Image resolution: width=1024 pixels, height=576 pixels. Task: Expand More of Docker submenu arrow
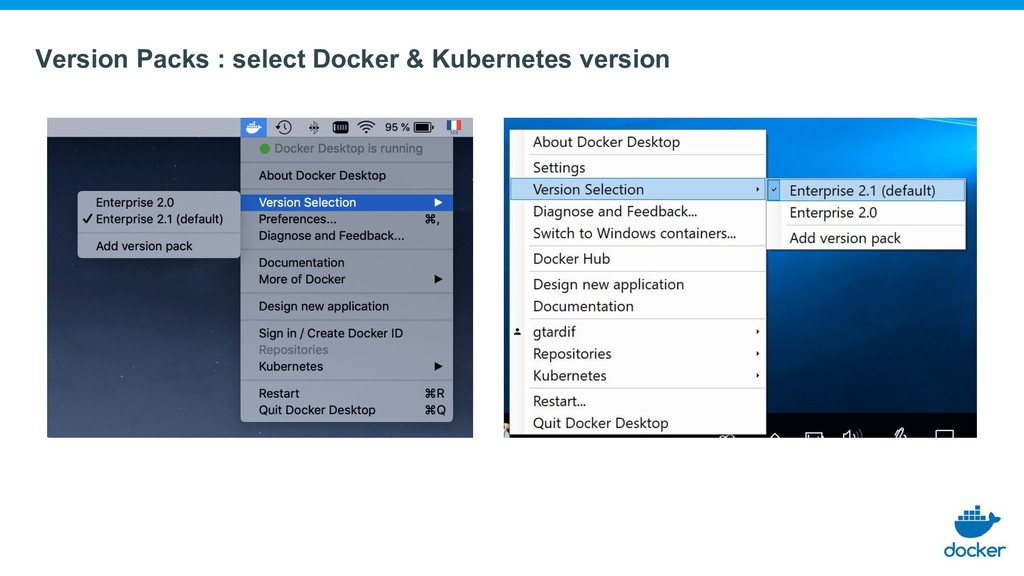(x=438, y=280)
